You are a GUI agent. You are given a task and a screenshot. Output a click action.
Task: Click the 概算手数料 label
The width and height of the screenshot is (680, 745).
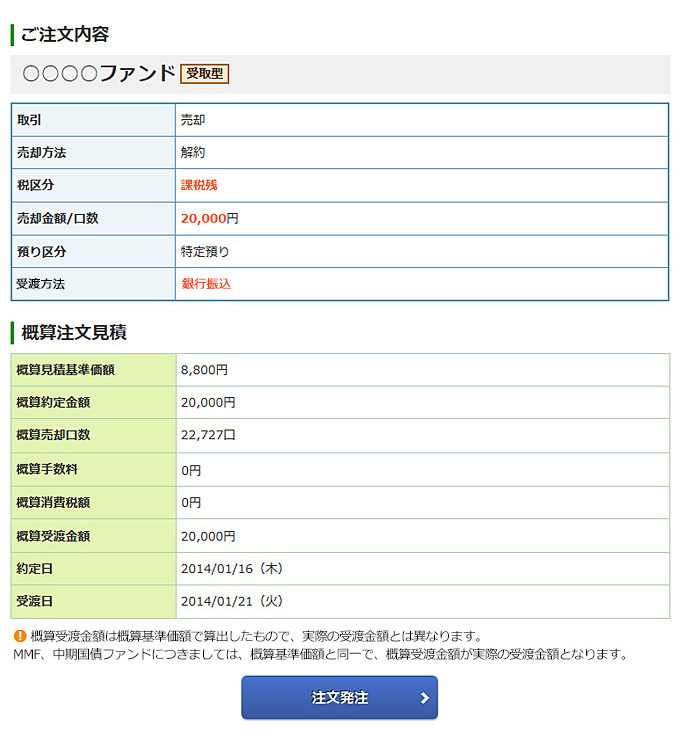(47, 469)
